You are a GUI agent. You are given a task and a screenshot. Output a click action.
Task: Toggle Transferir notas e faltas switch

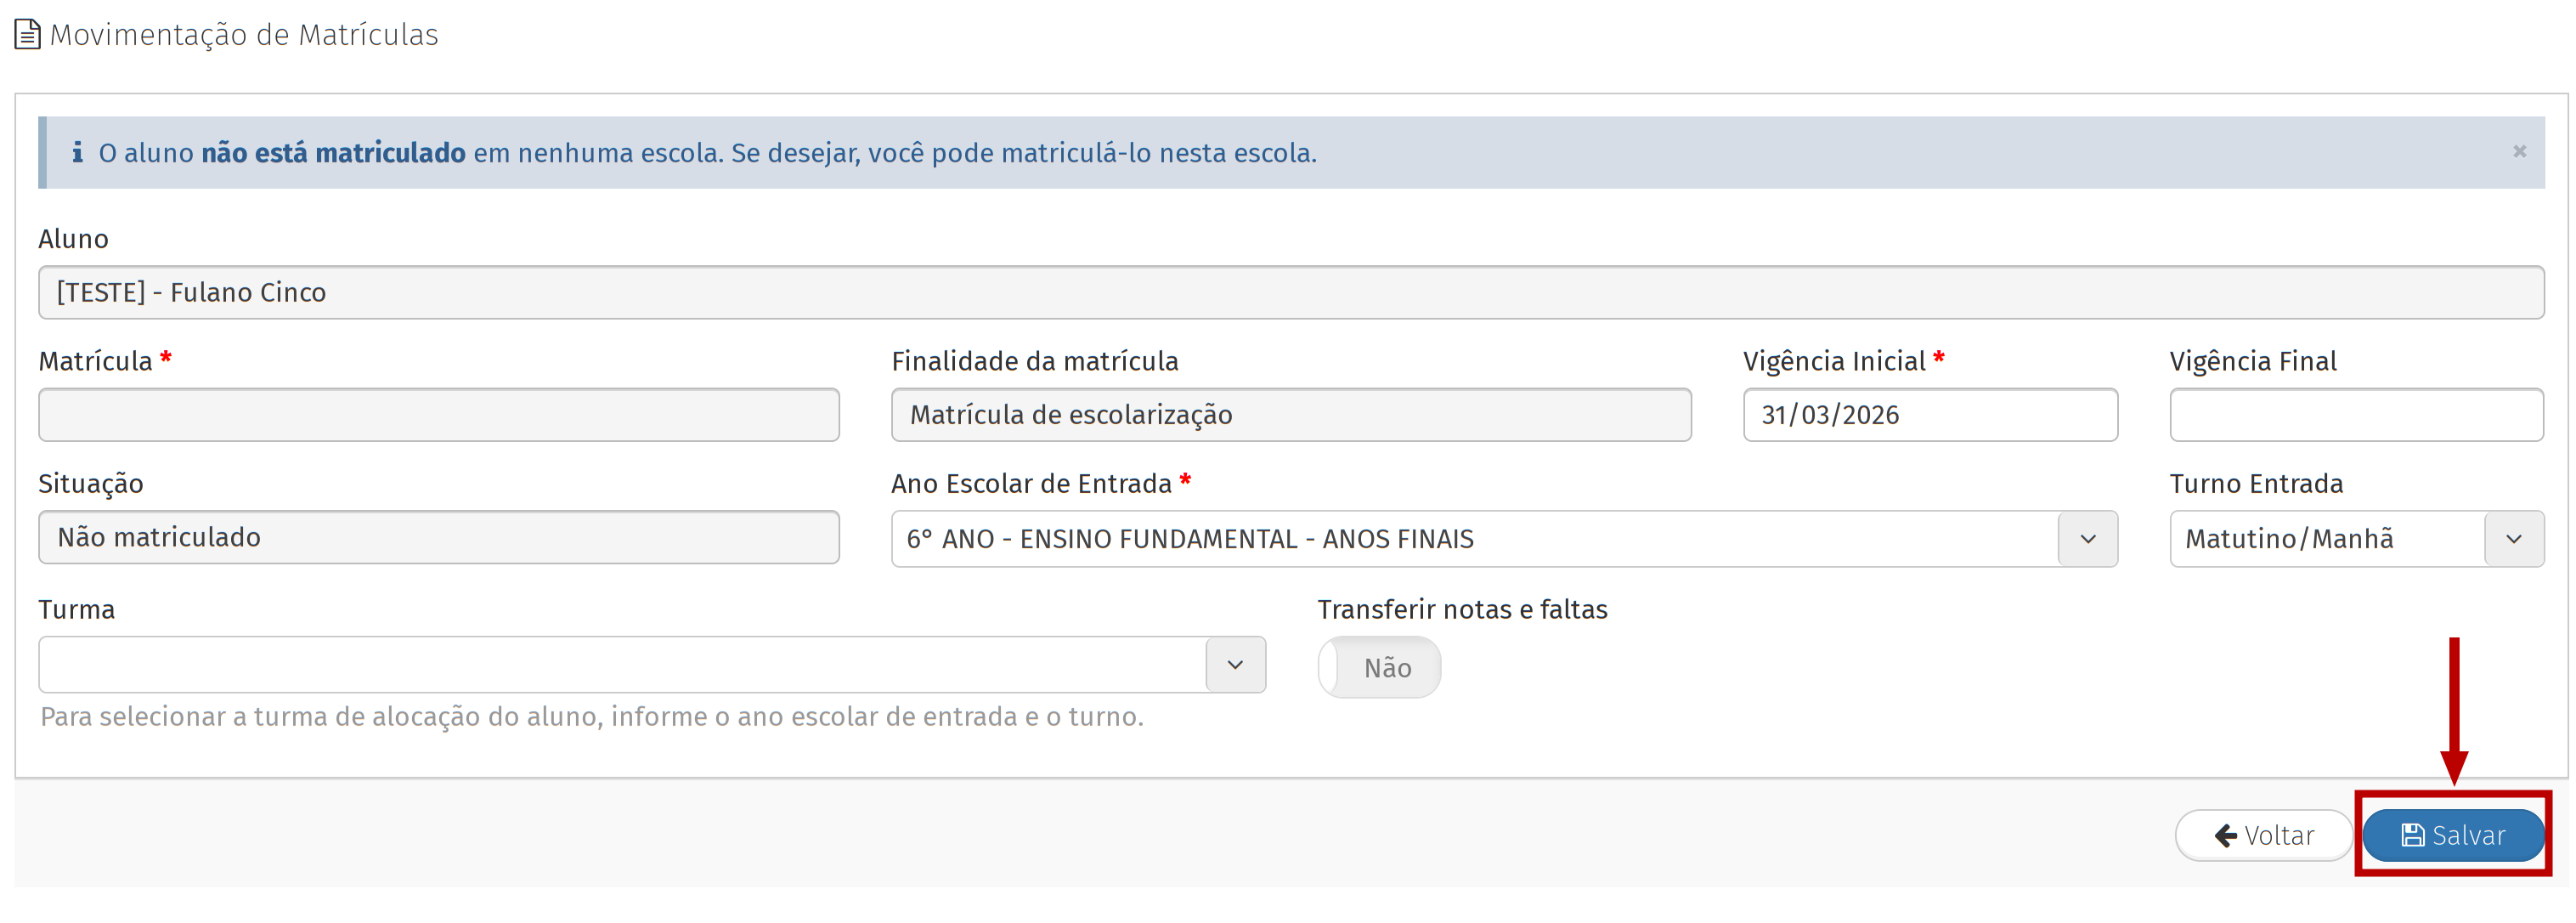point(1379,668)
